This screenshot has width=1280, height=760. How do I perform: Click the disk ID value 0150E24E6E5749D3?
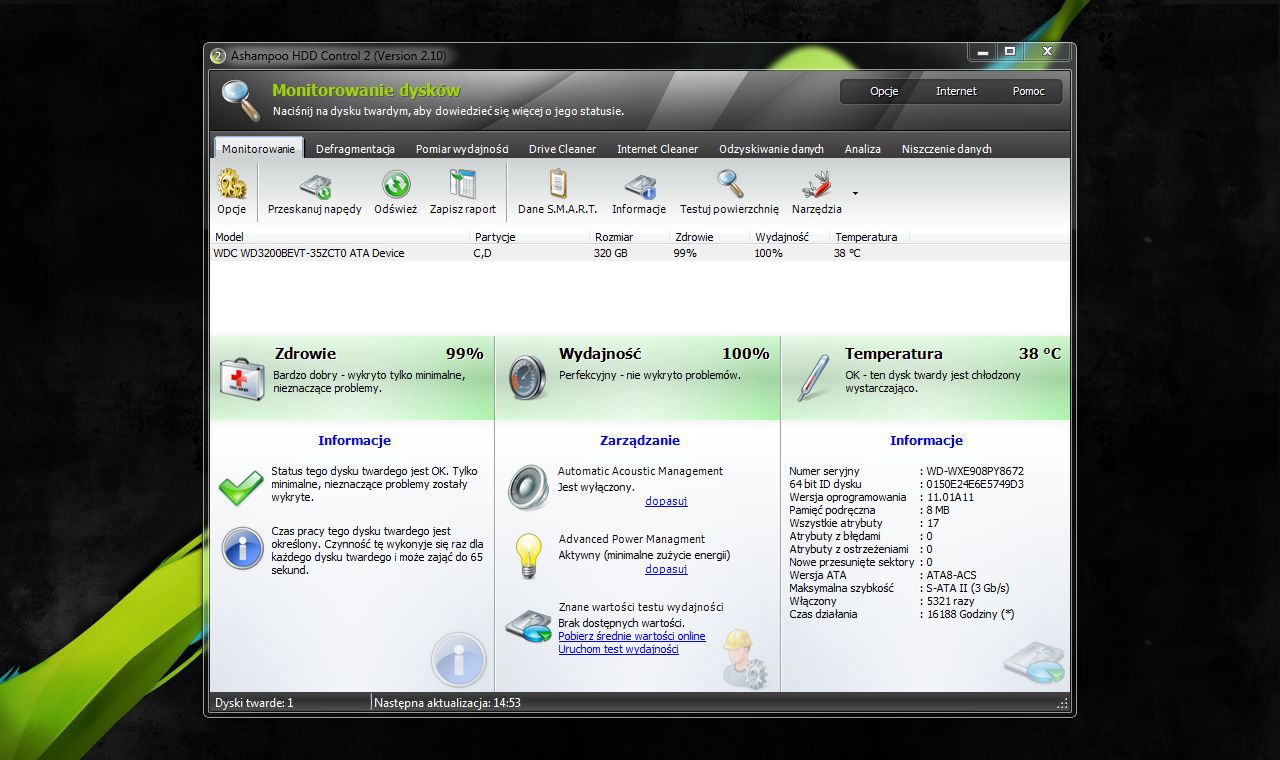coord(975,484)
